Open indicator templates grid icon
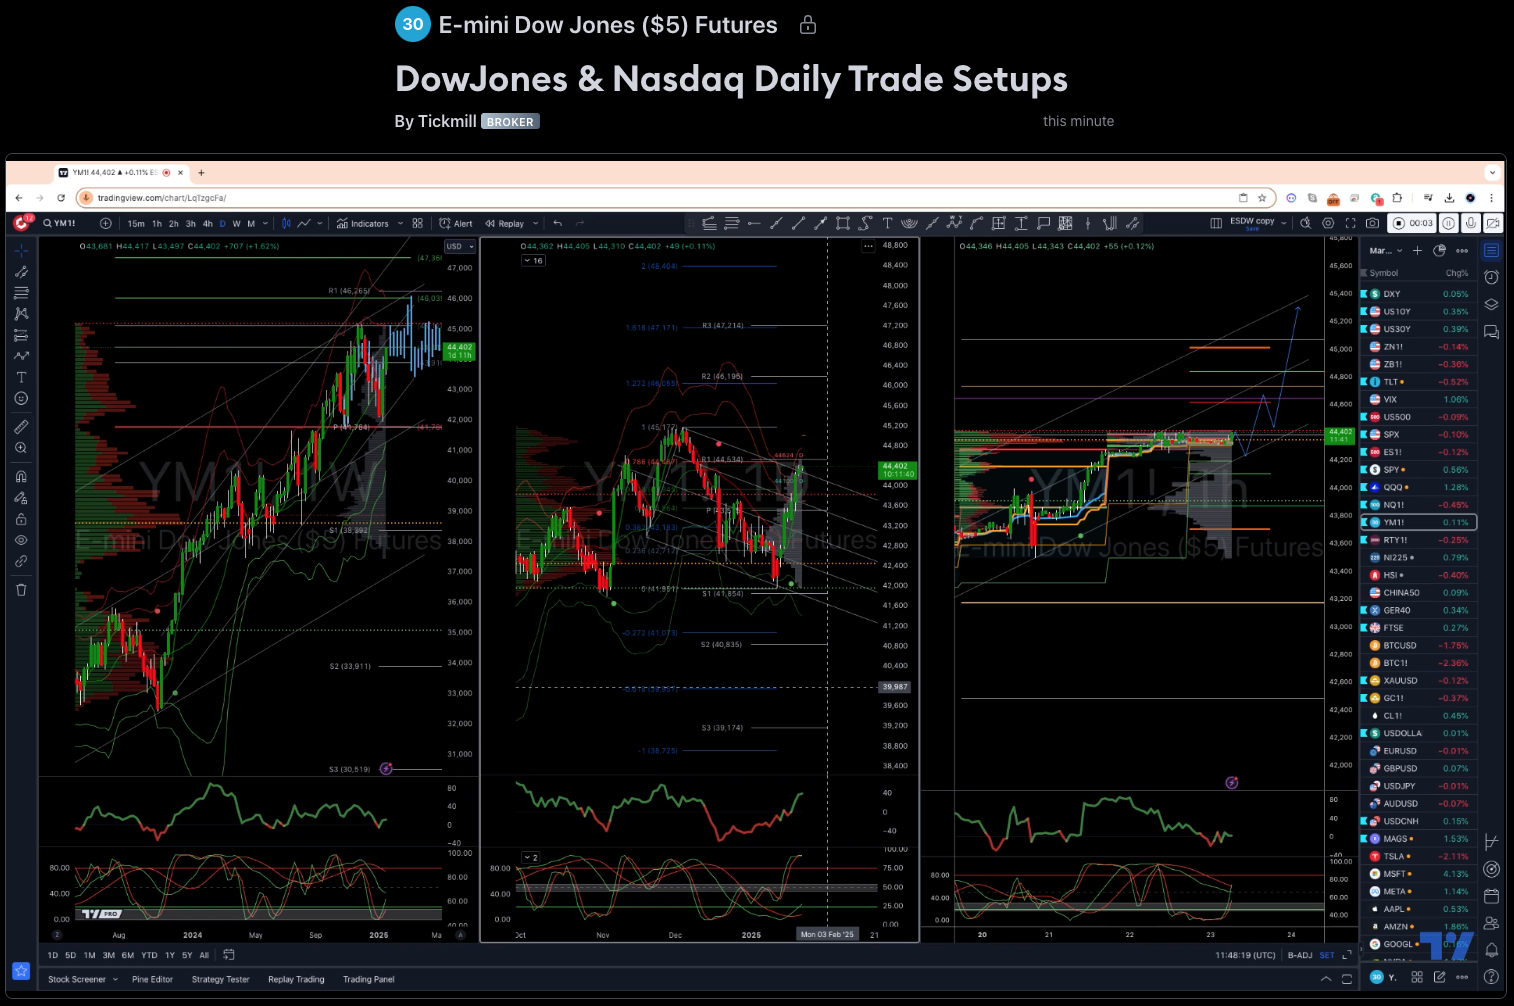The width and height of the screenshot is (1514, 1006). [x=418, y=224]
